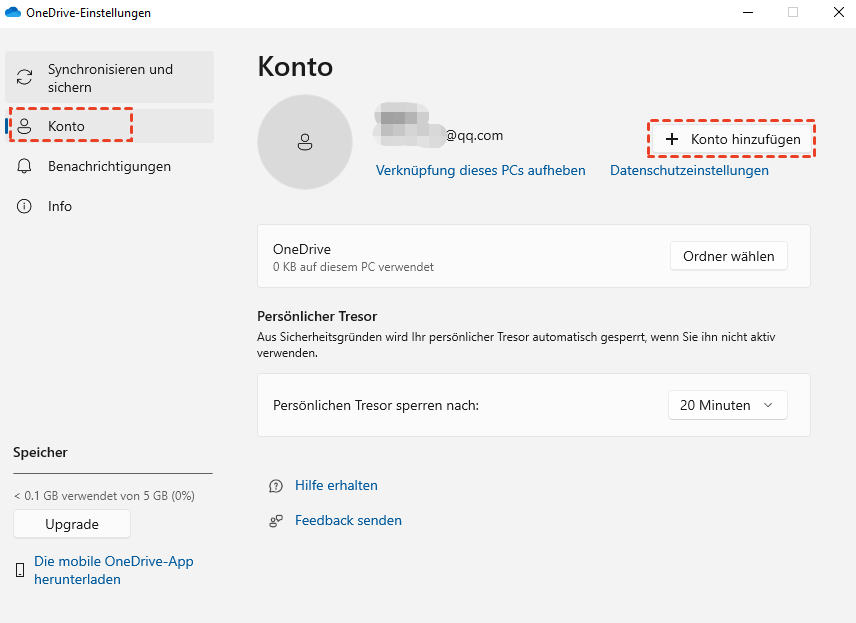The height and width of the screenshot is (623, 856).
Task: Click the Konto person icon in sidebar
Action: [25, 126]
